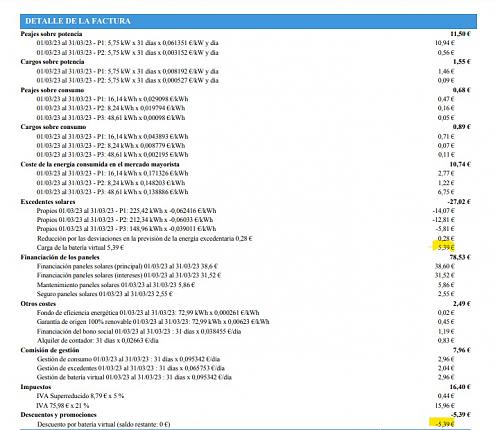Select the Peajes sobre potencia heading
This screenshot has width=500, height=430.
point(51,34)
